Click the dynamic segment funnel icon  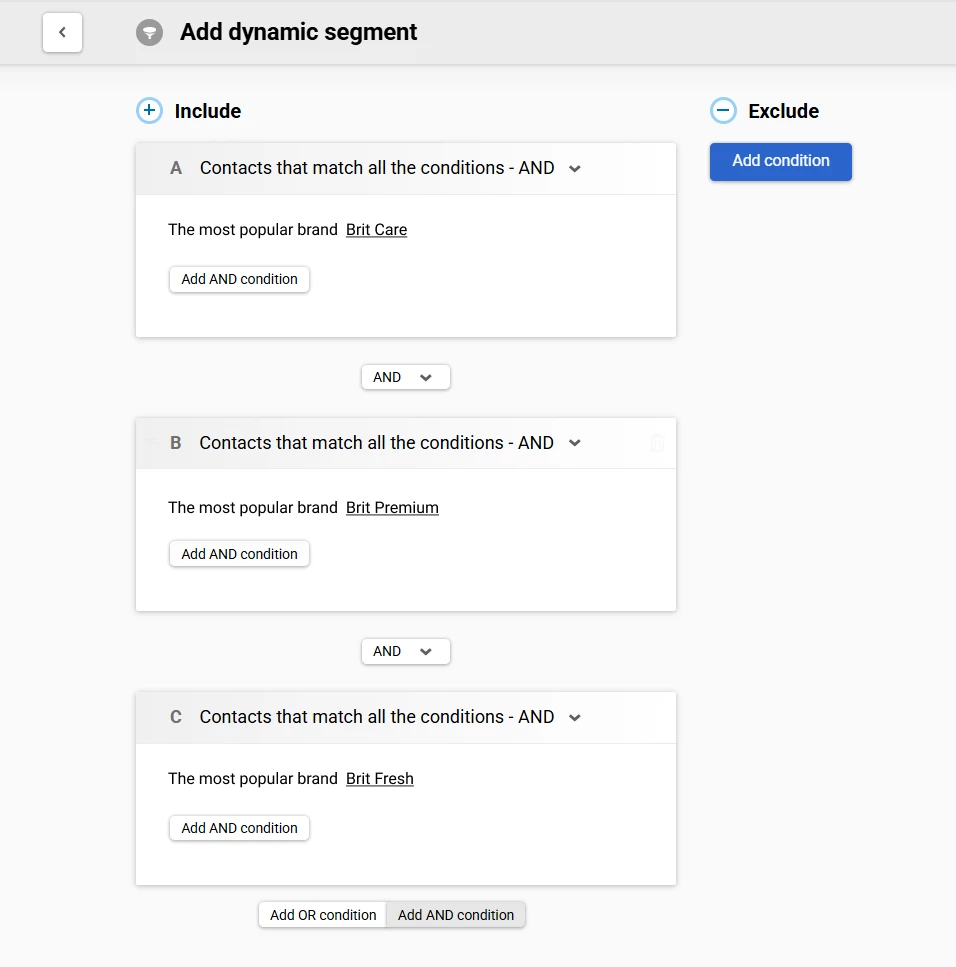pyautogui.click(x=149, y=32)
